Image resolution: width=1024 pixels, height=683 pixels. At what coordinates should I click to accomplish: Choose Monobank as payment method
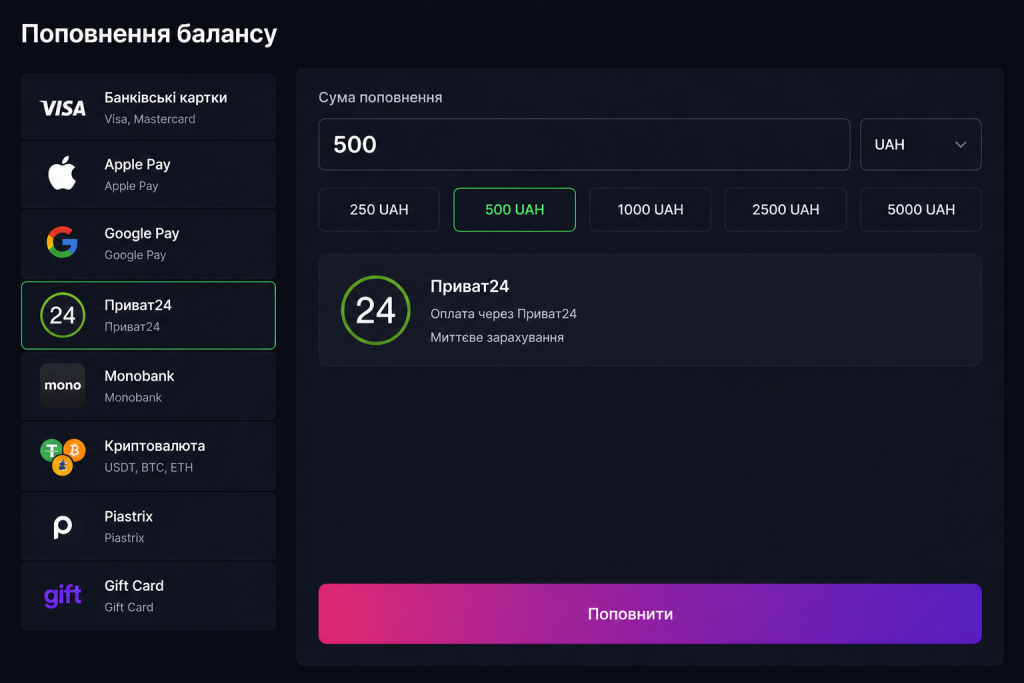(x=148, y=386)
